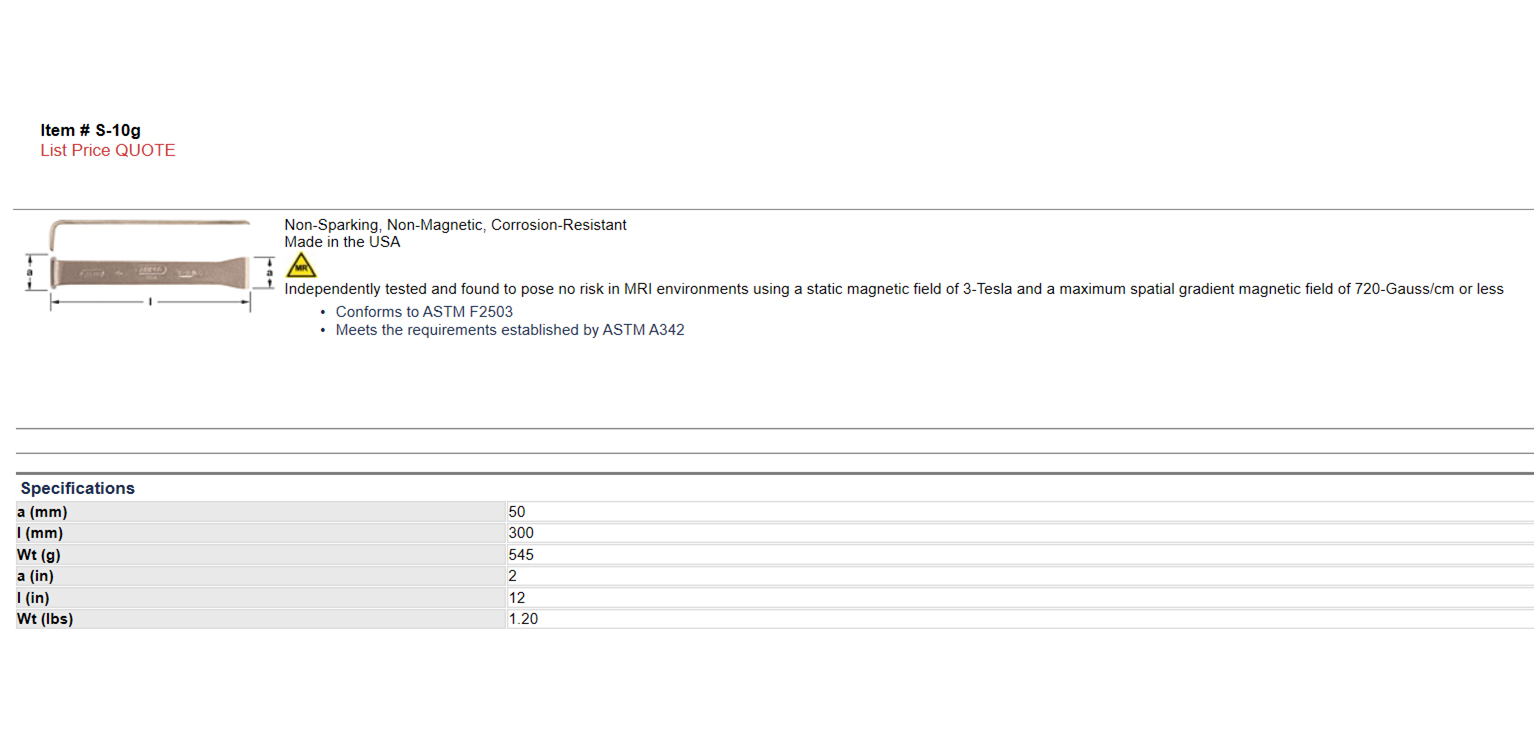Click the l (in) specification label

click(x=34, y=598)
